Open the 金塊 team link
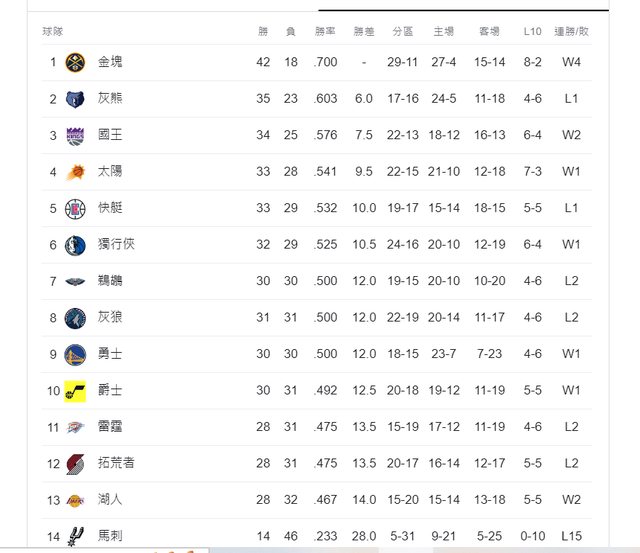This screenshot has height=553, width=640. tap(110, 62)
